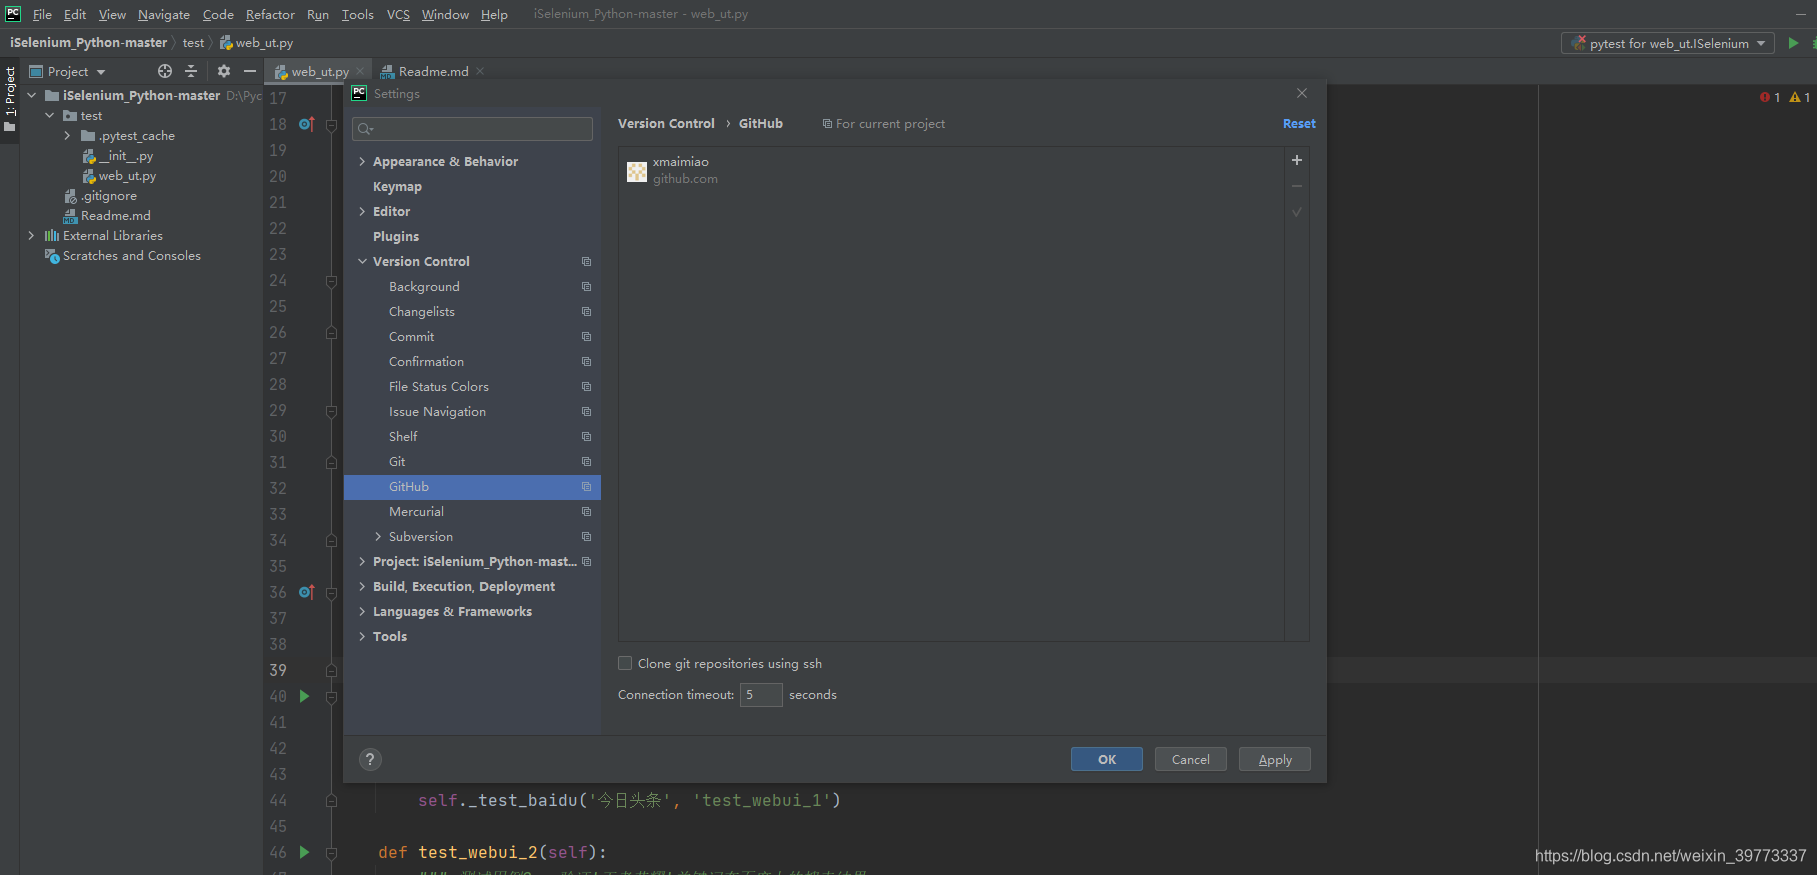Click the locate file target icon in Project panel
Image resolution: width=1817 pixels, height=875 pixels.
(165, 71)
